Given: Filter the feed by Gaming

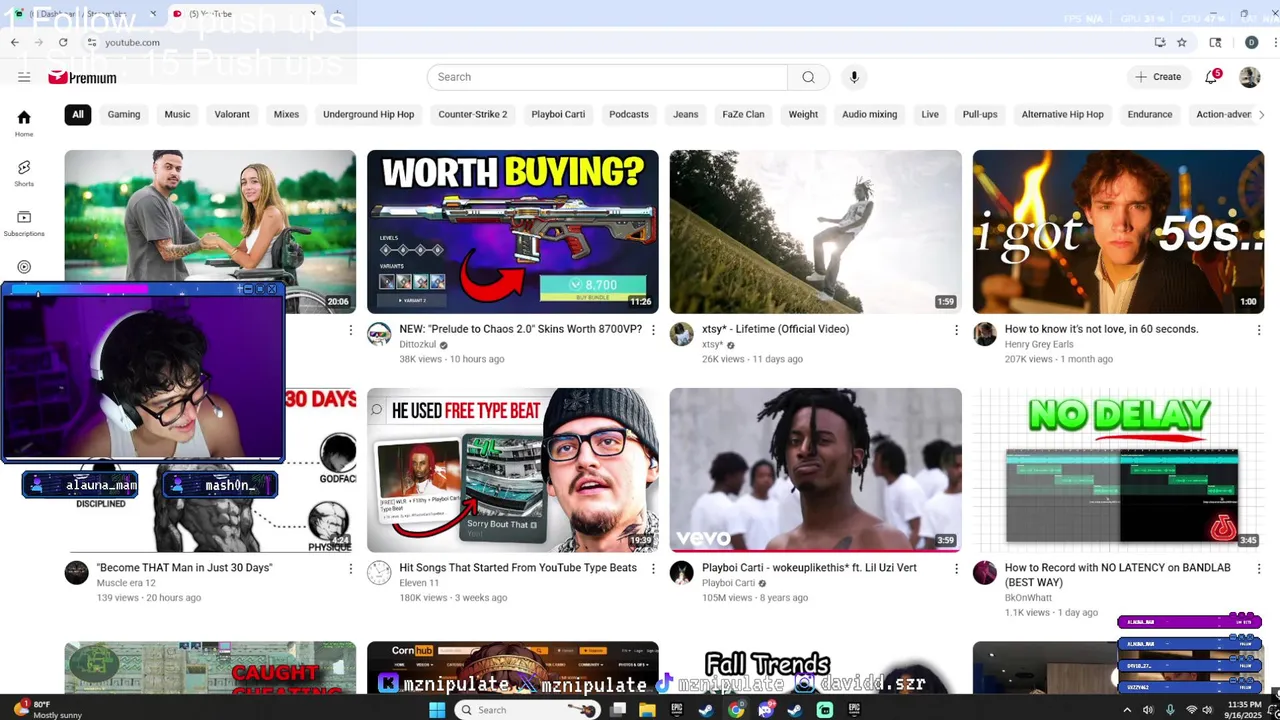Looking at the screenshot, I should click(124, 114).
